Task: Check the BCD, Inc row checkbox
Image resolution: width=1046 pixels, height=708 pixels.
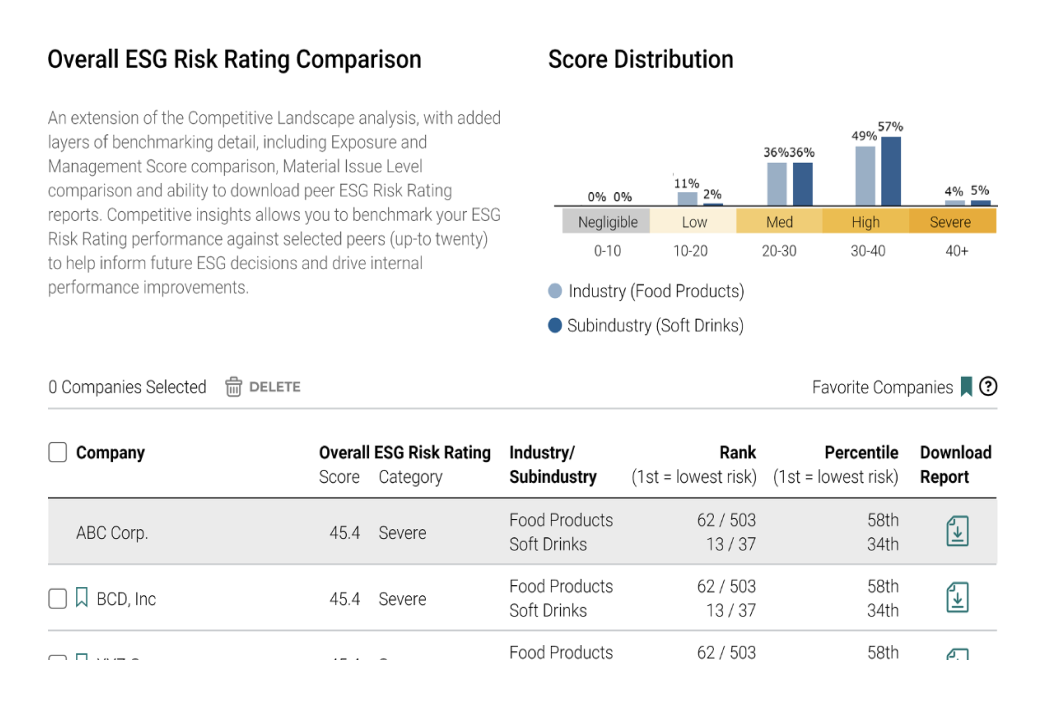Action: [58, 599]
